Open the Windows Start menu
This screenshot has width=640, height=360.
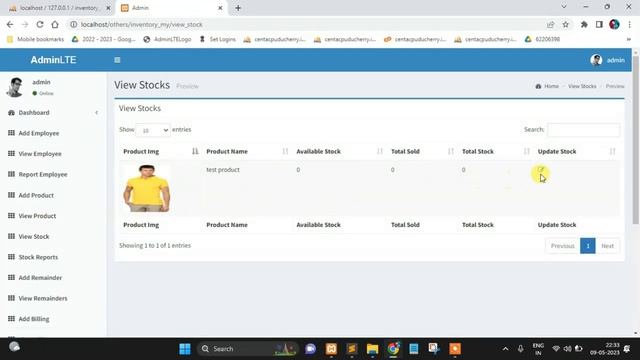point(185,349)
